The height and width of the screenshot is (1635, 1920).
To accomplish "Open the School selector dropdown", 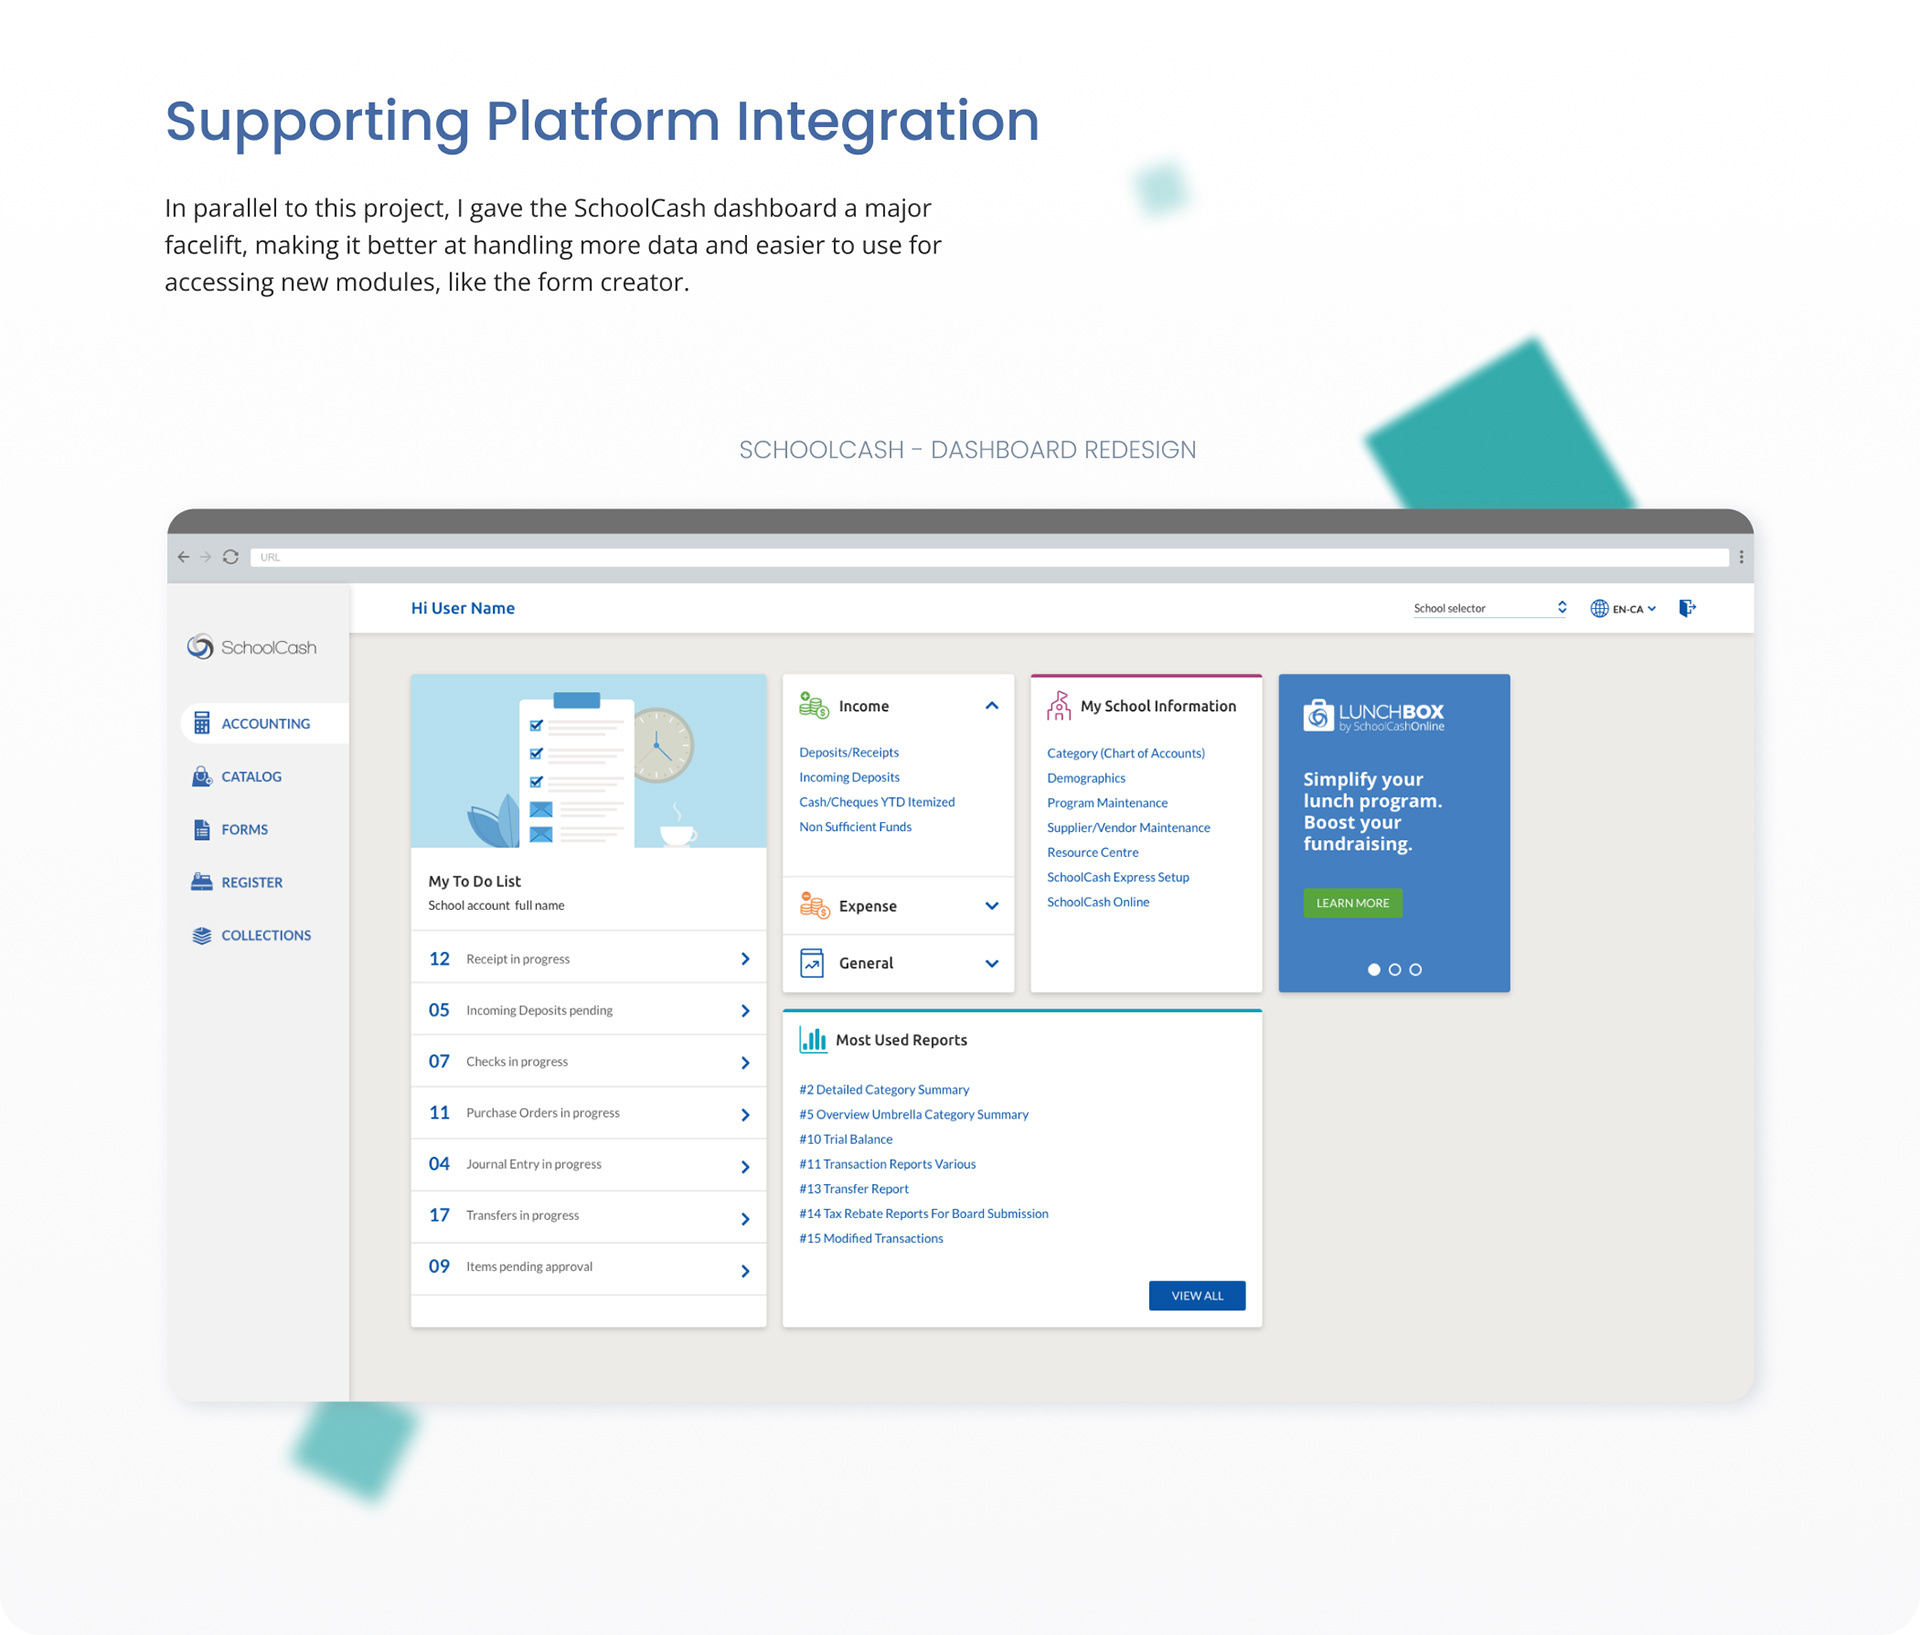I will pos(1489,608).
